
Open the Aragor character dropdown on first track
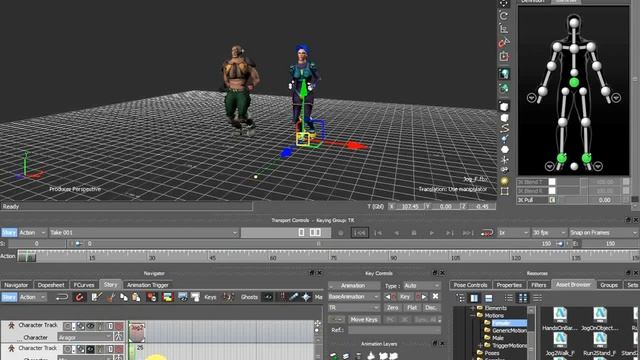(85, 337)
